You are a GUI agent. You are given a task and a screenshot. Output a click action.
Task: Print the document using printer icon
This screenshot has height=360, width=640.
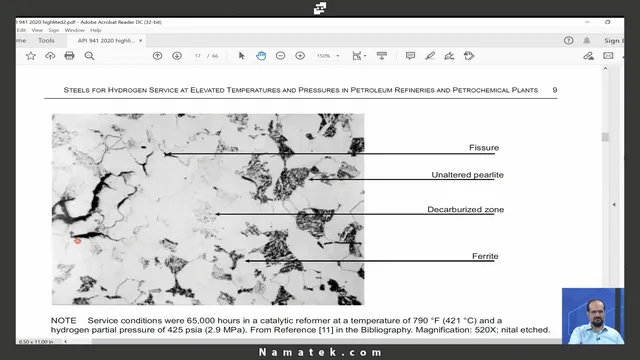[x=69, y=56]
